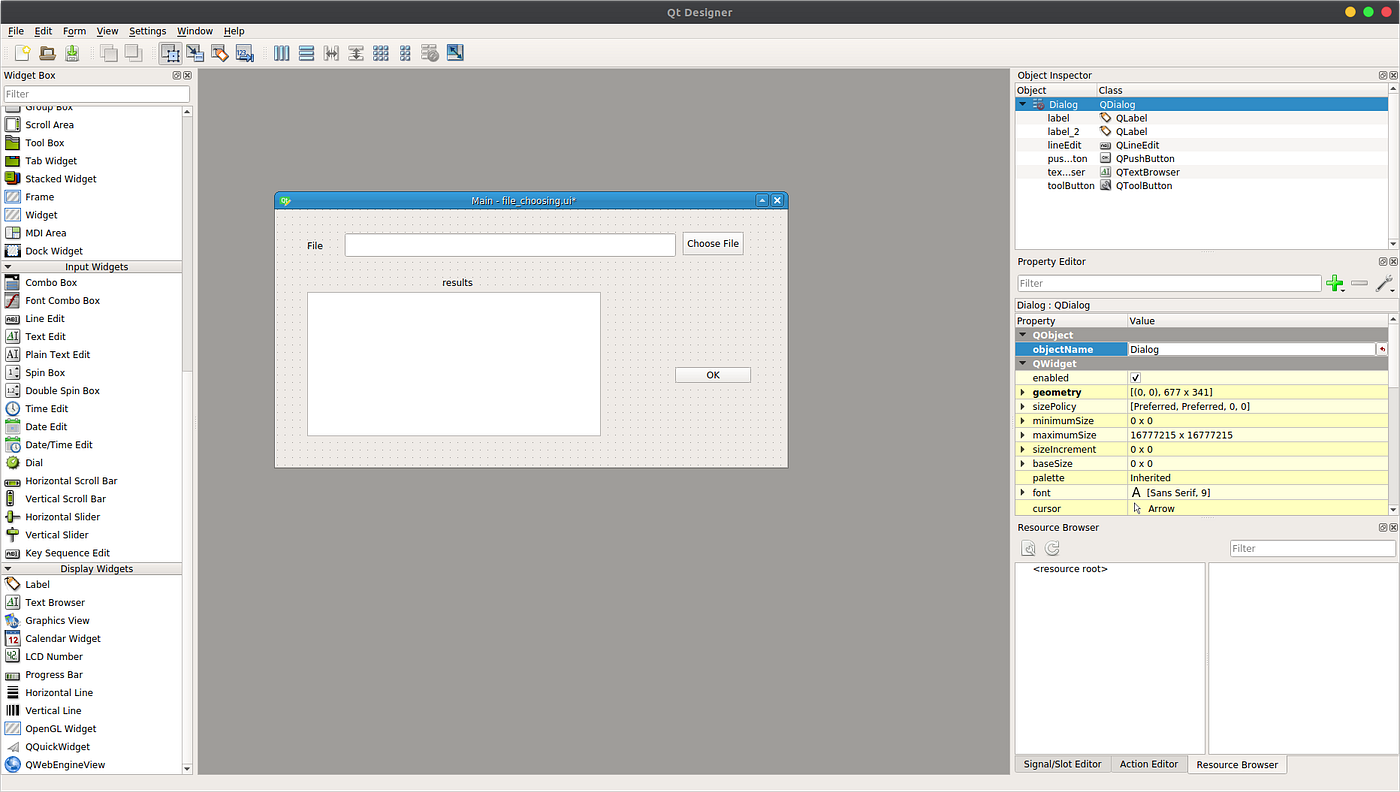The height and width of the screenshot is (792, 1400).
Task: Open the wrench Configure Property Editor dropdown
Action: (1385, 284)
